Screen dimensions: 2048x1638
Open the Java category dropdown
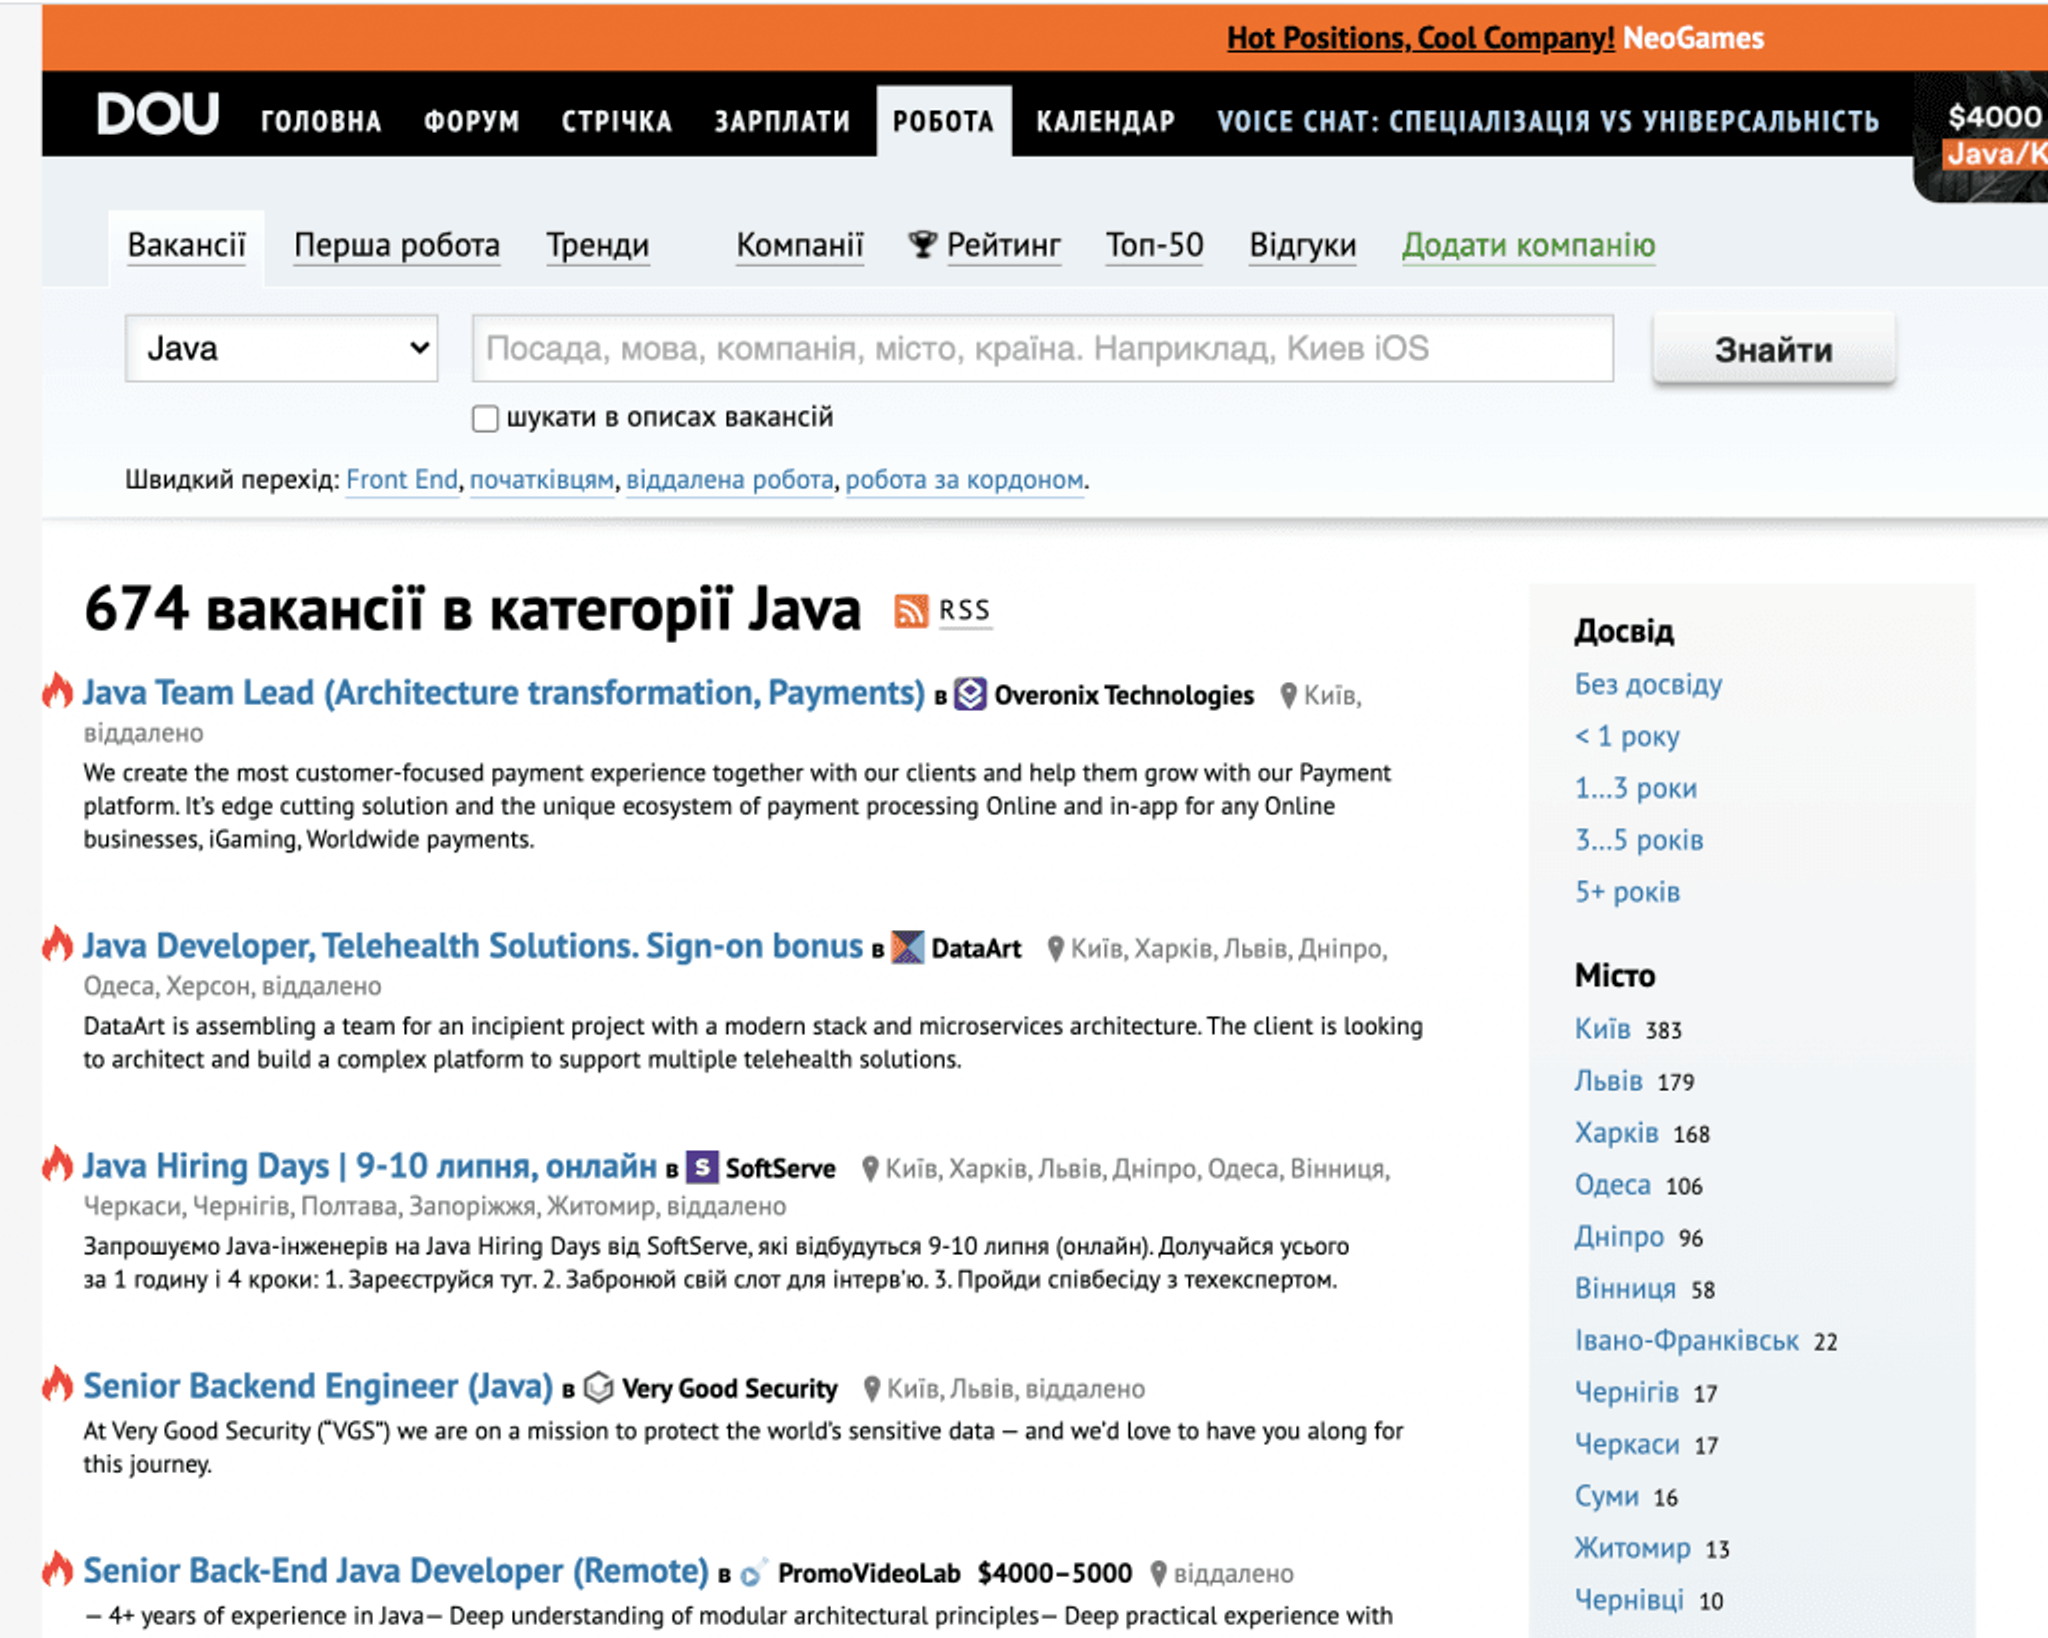coord(281,348)
